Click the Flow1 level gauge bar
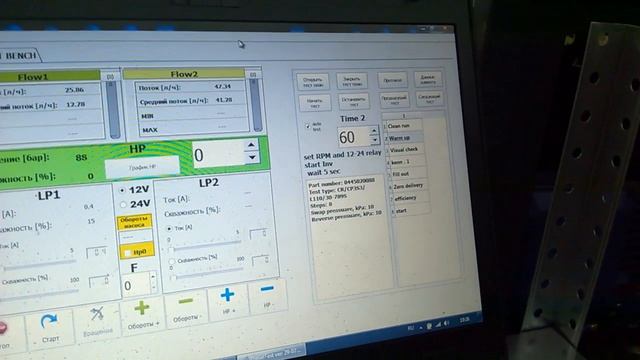640x360 pixels. 112,110
